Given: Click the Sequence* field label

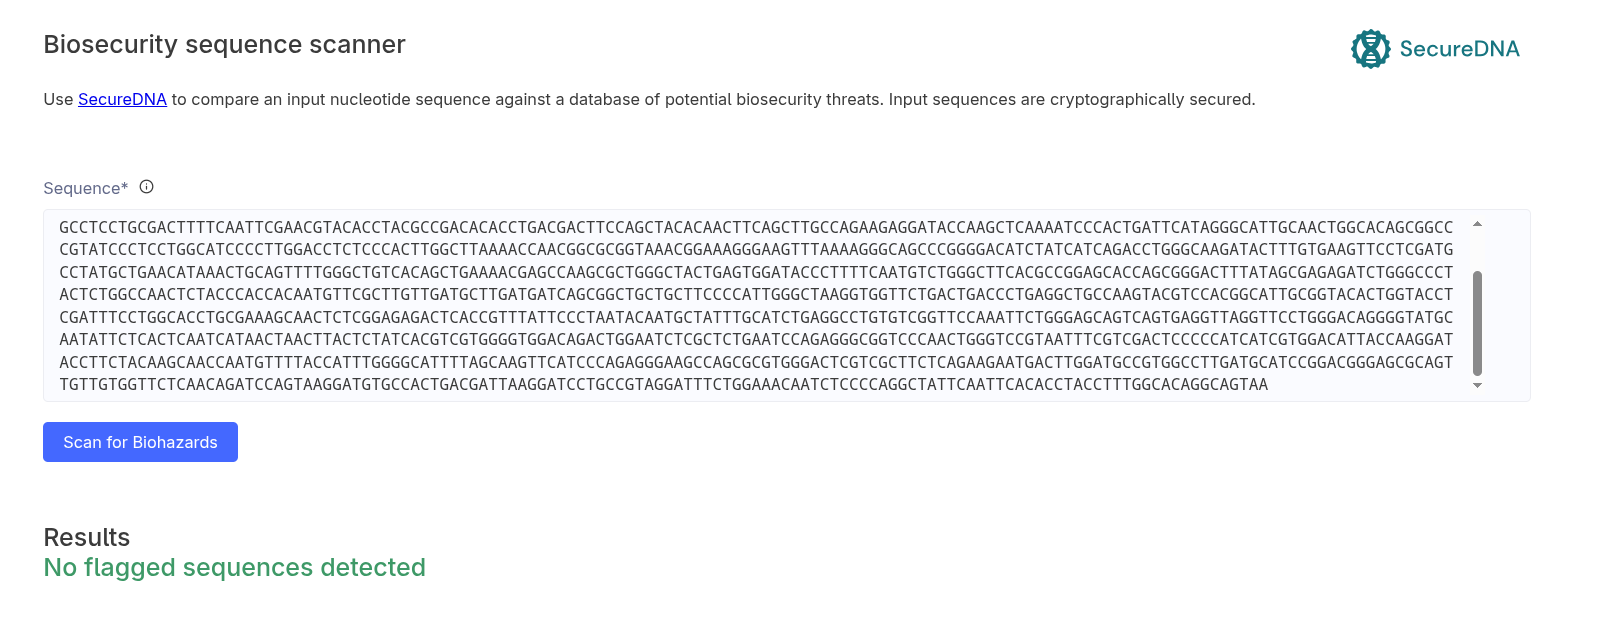Looking at the screenshot, I should 86,188.
